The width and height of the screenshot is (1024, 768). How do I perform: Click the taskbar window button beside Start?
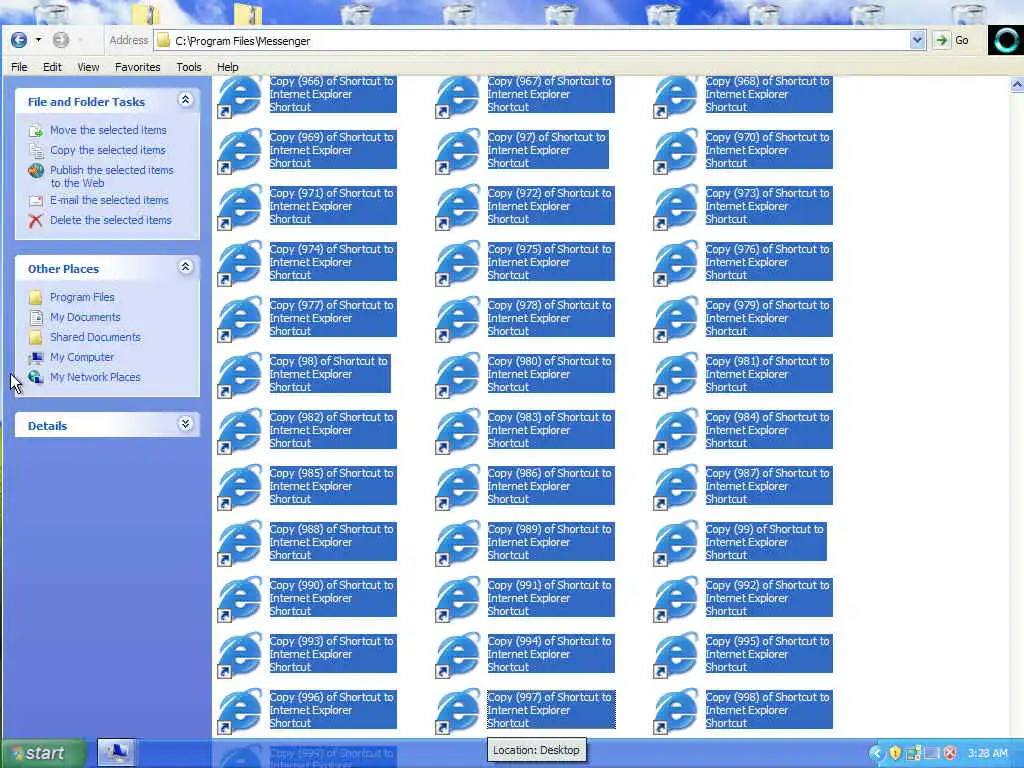point(117,752)
